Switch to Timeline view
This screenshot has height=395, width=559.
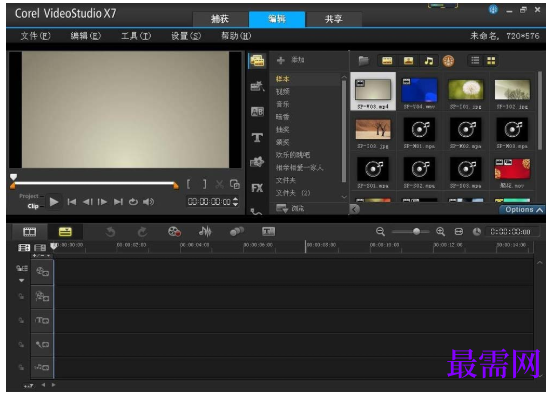pos(65,232)
